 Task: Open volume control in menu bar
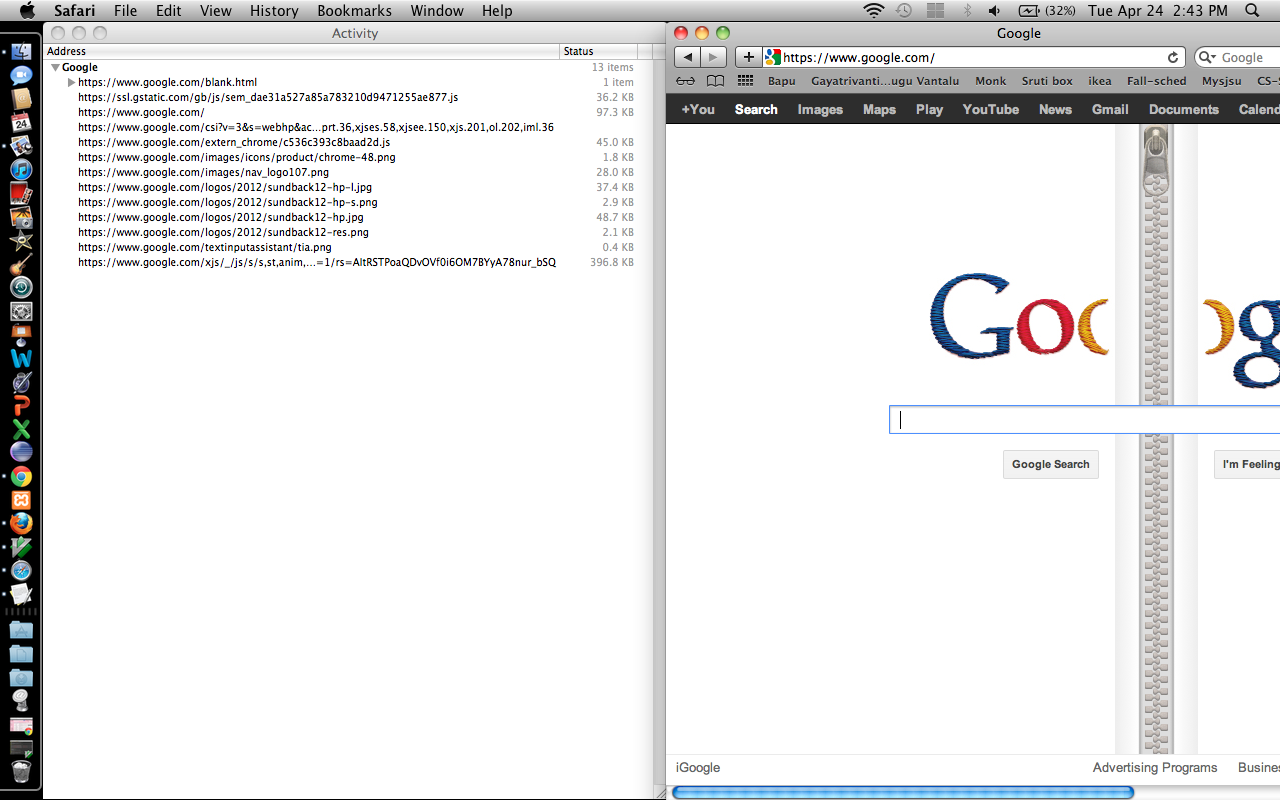click(994, 11)
